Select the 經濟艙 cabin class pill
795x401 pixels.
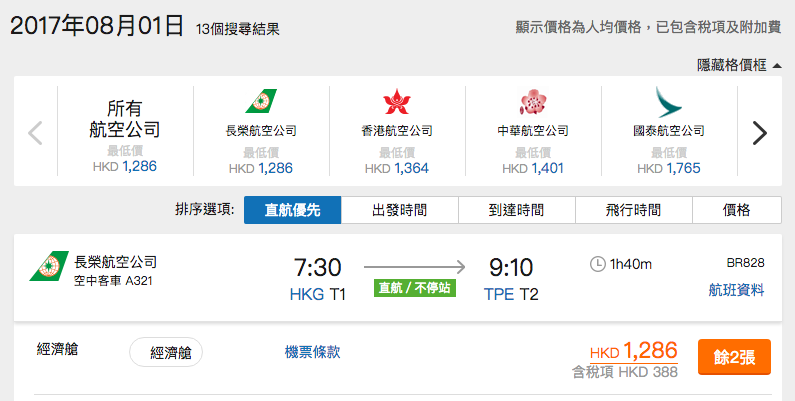(x=166, y=352)
